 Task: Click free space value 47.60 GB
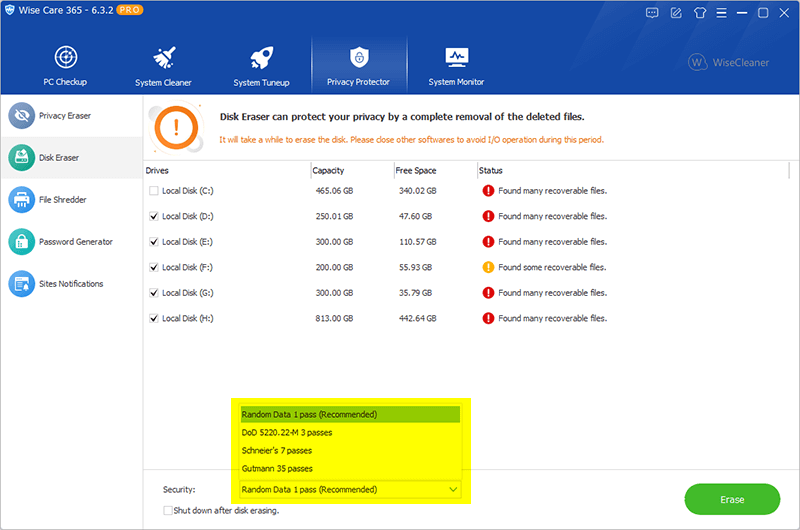click(x=415, y=216)
